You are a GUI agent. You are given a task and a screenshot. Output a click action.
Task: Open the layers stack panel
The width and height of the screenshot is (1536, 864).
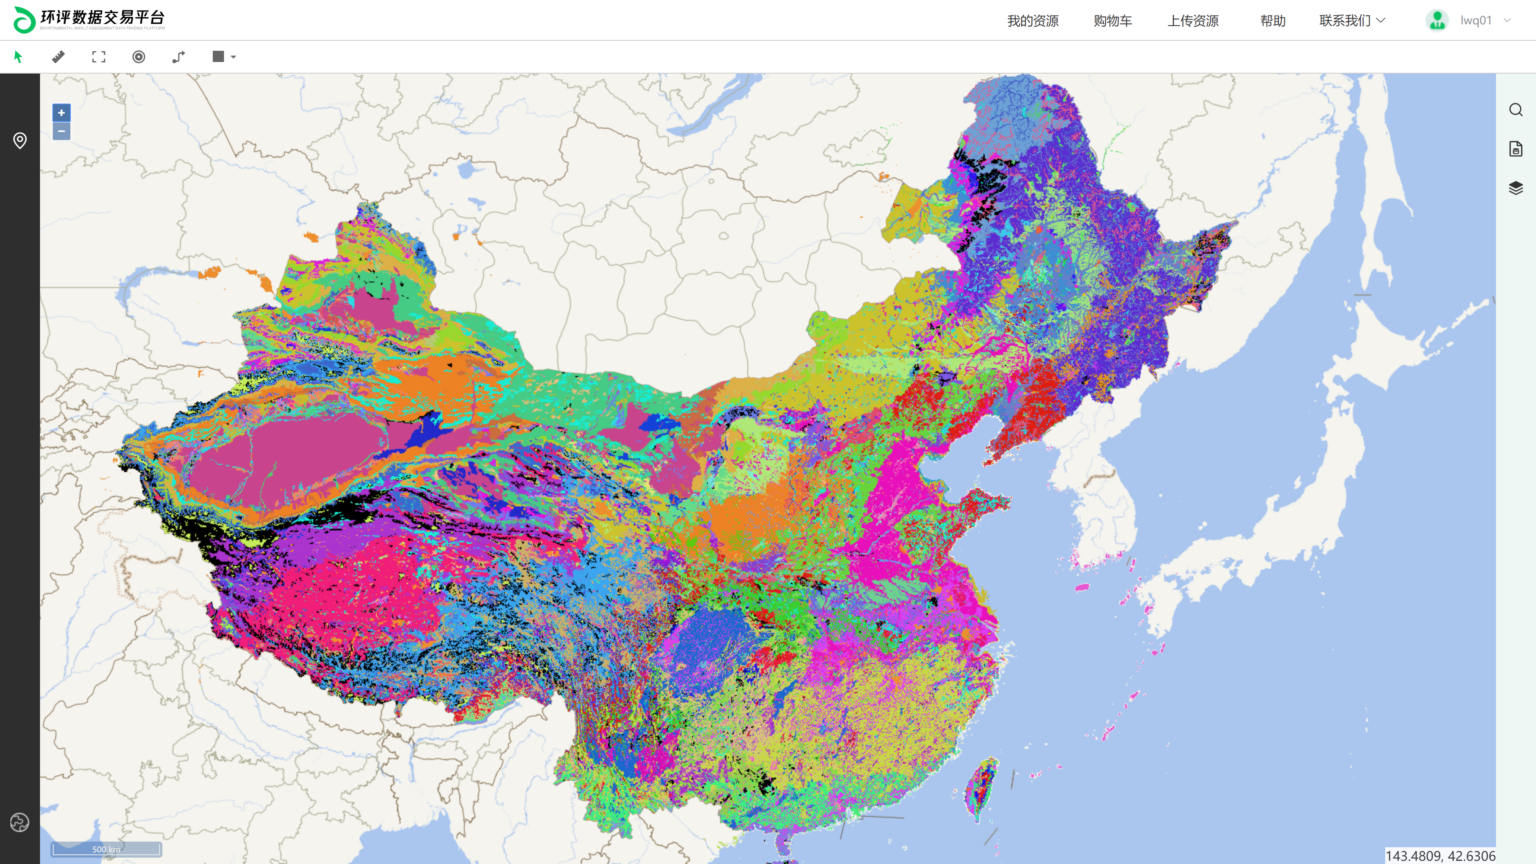[x=1515, y=188]
